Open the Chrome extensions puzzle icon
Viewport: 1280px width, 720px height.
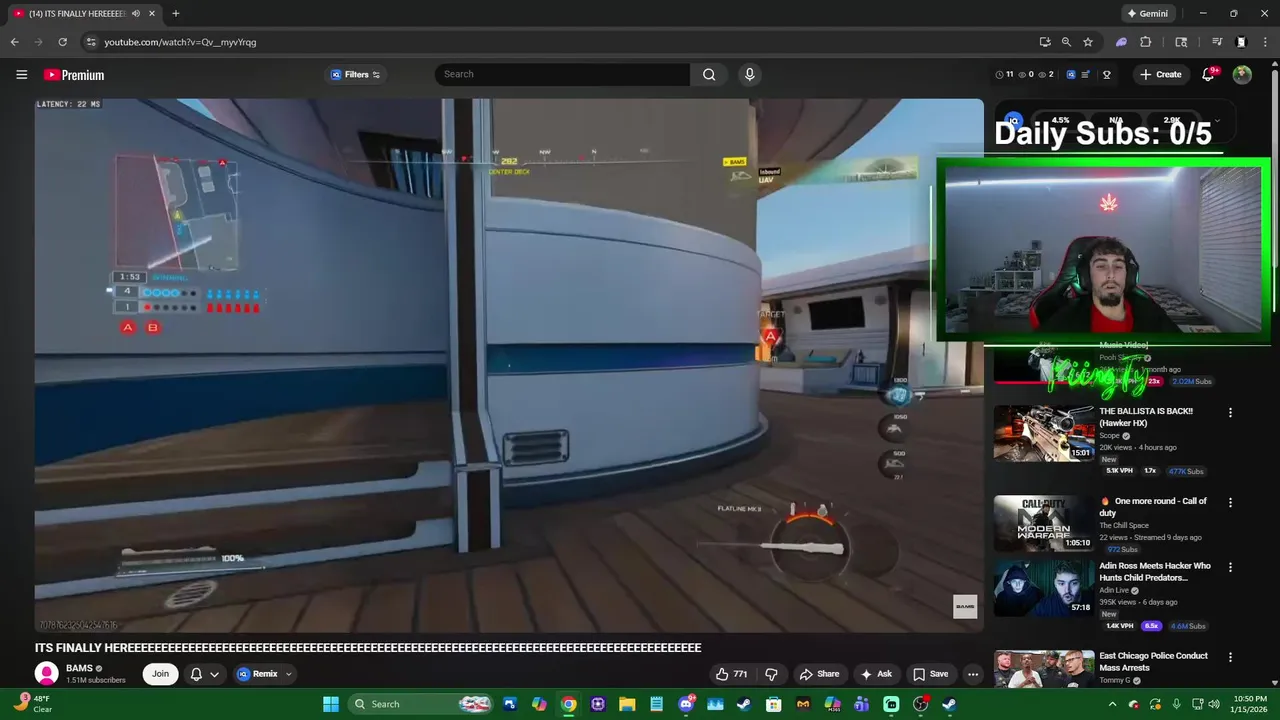(x=1146, y=42)
